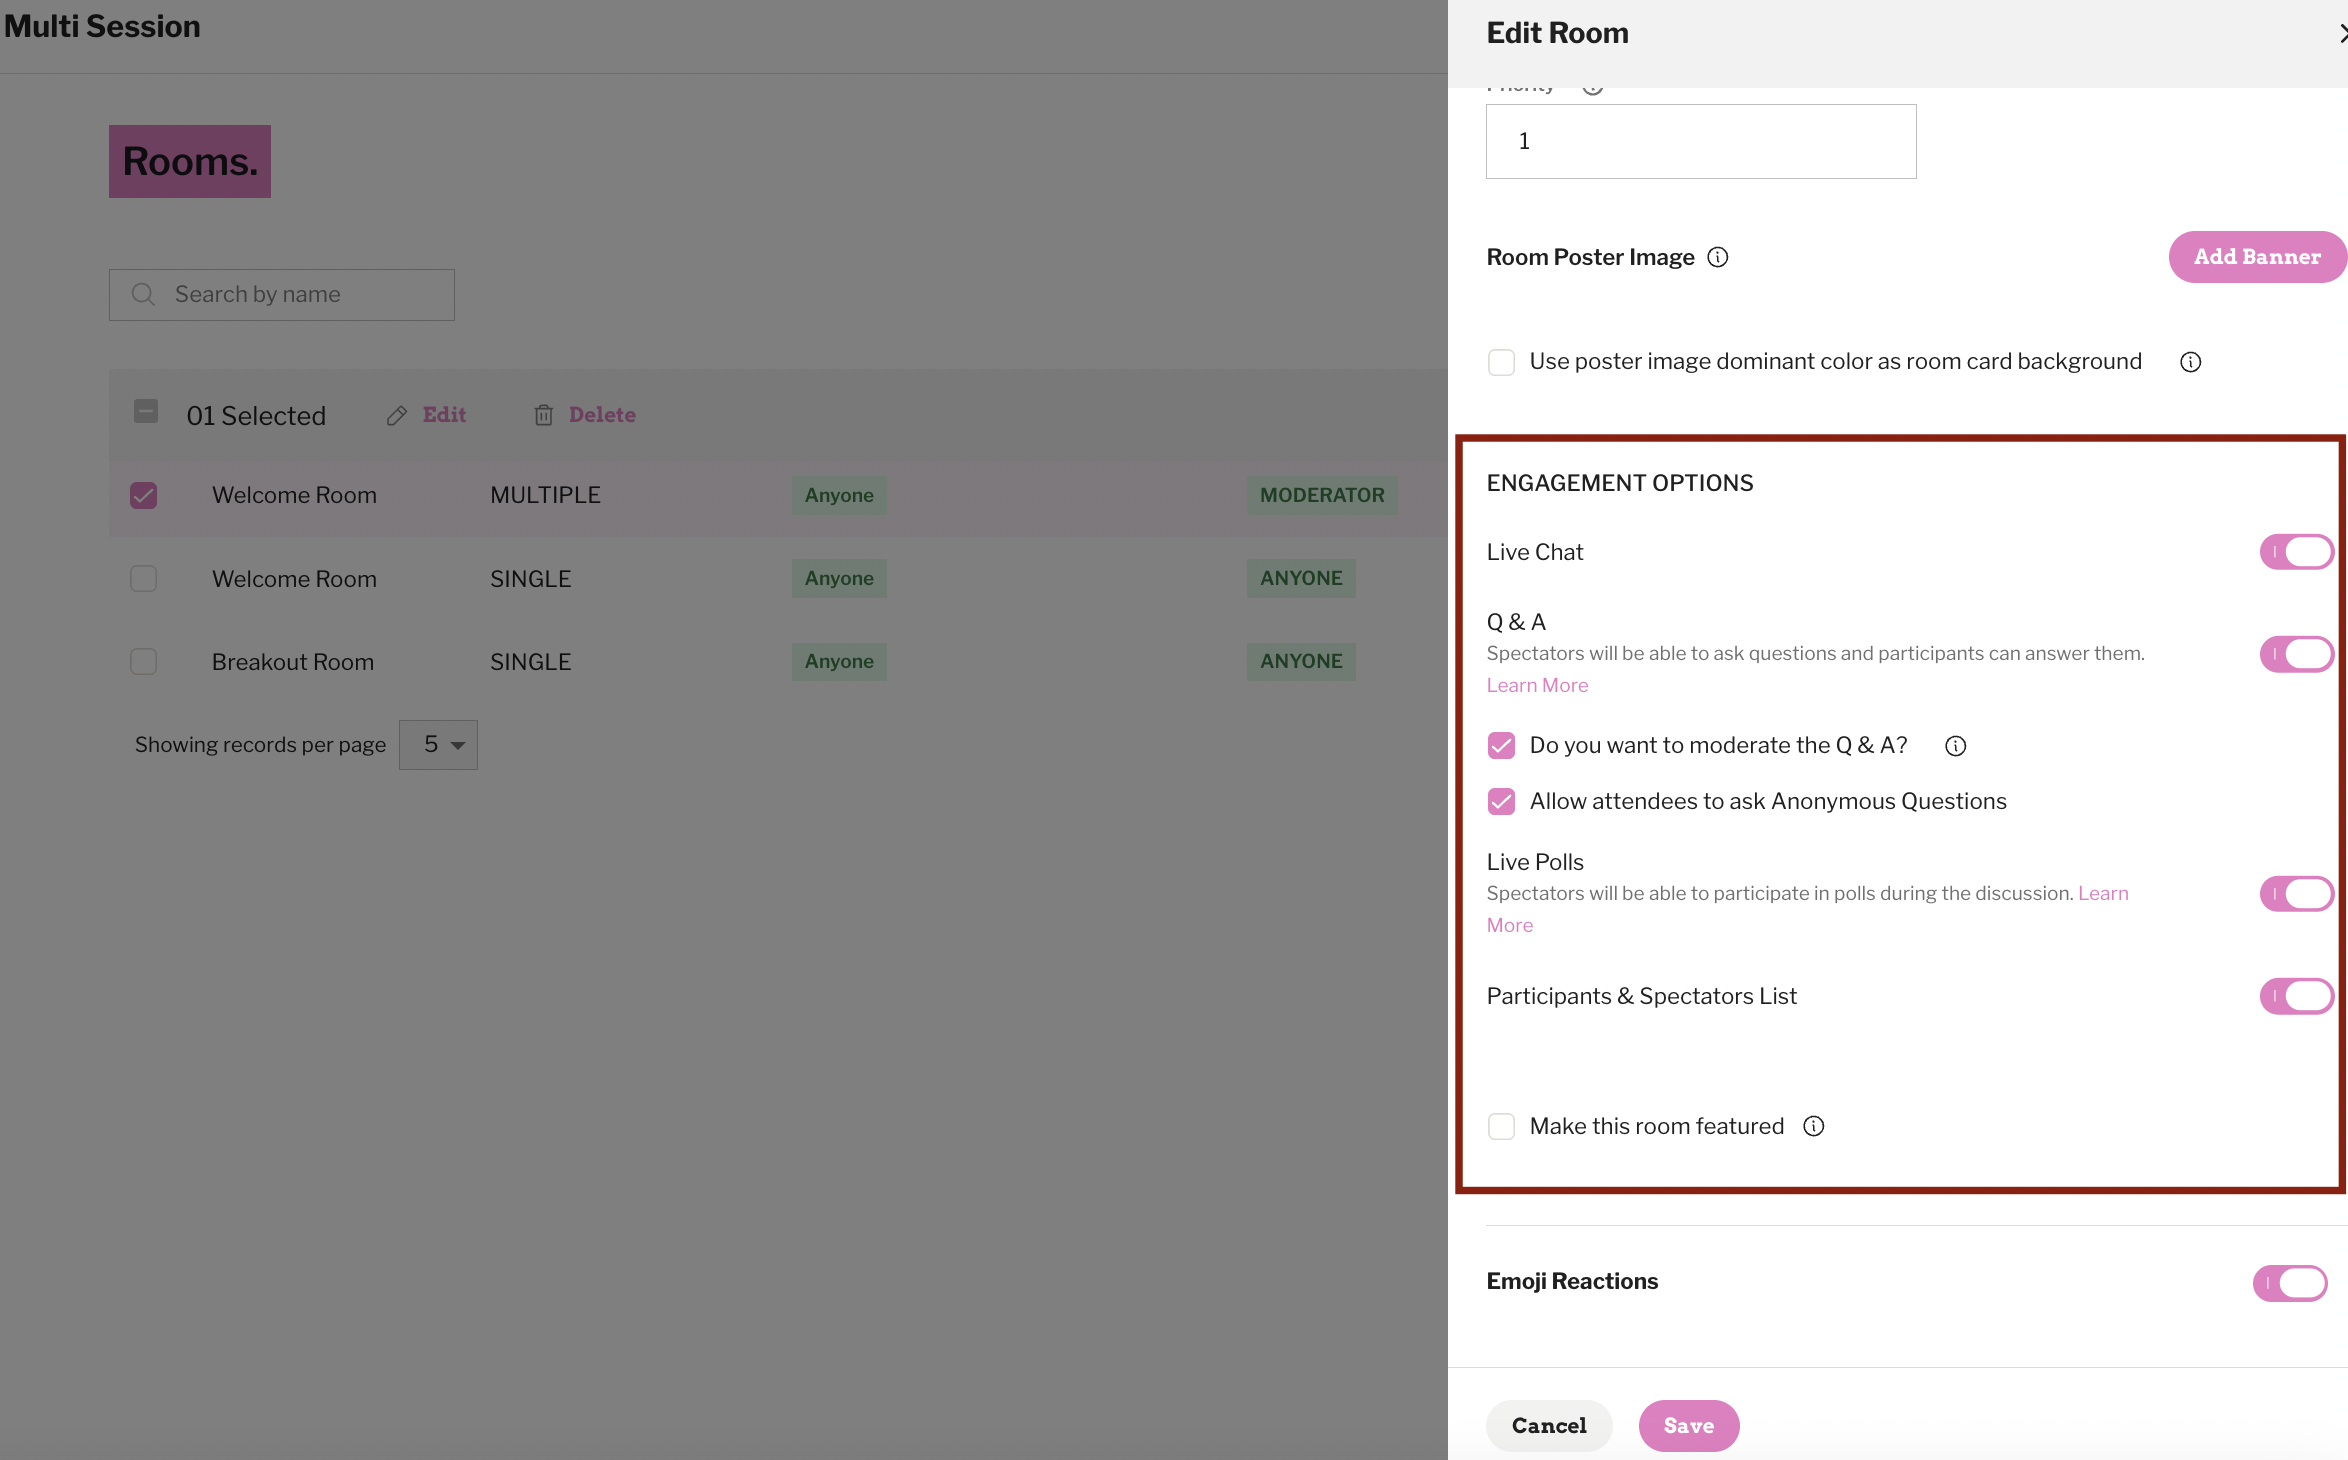Open info icon for dominant color option
Image resolution: width=2348 pixels, height=1460 pixels.
pyautogui.click(x=2190, y=362)
